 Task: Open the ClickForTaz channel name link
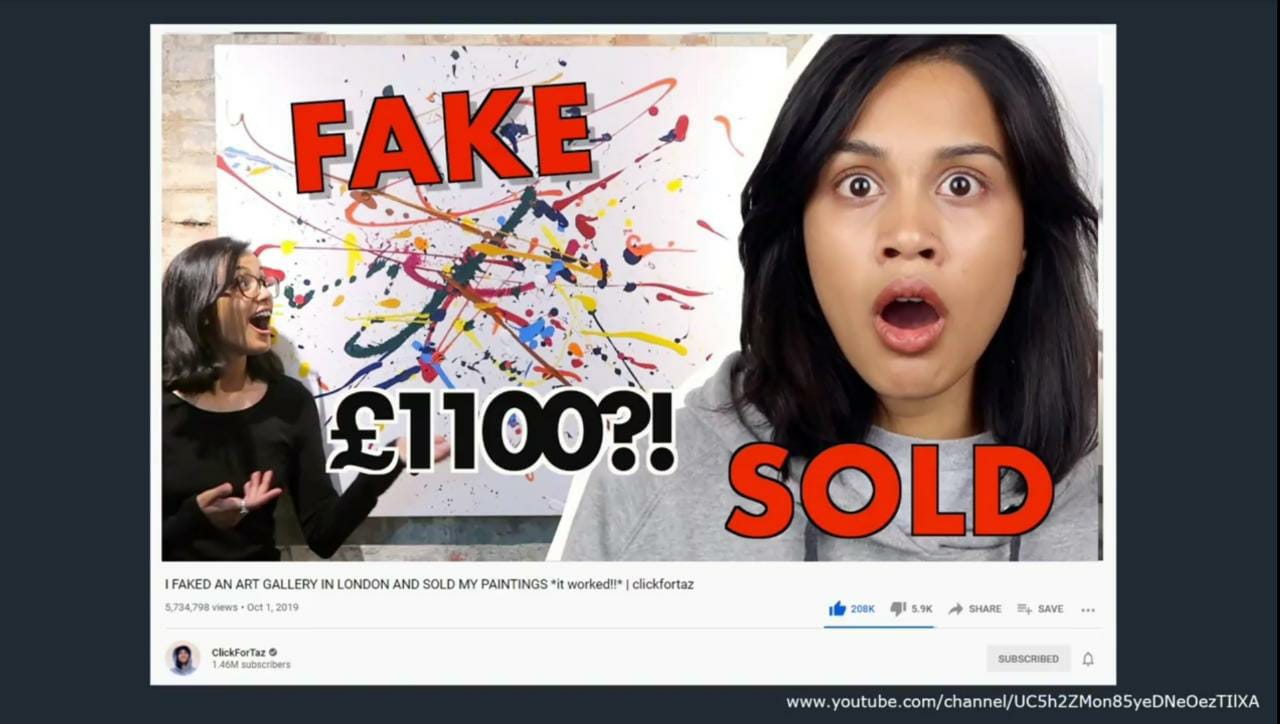pos(238,652)
